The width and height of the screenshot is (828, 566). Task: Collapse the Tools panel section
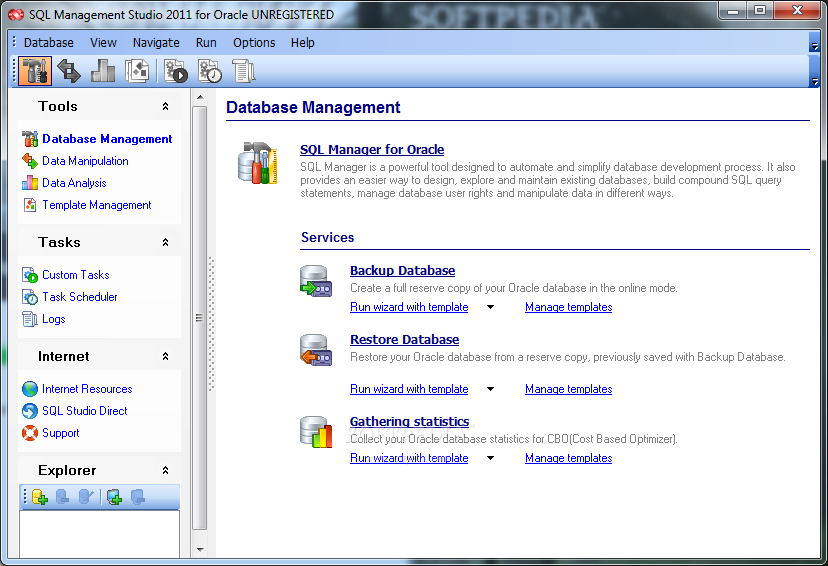point(165,106)
